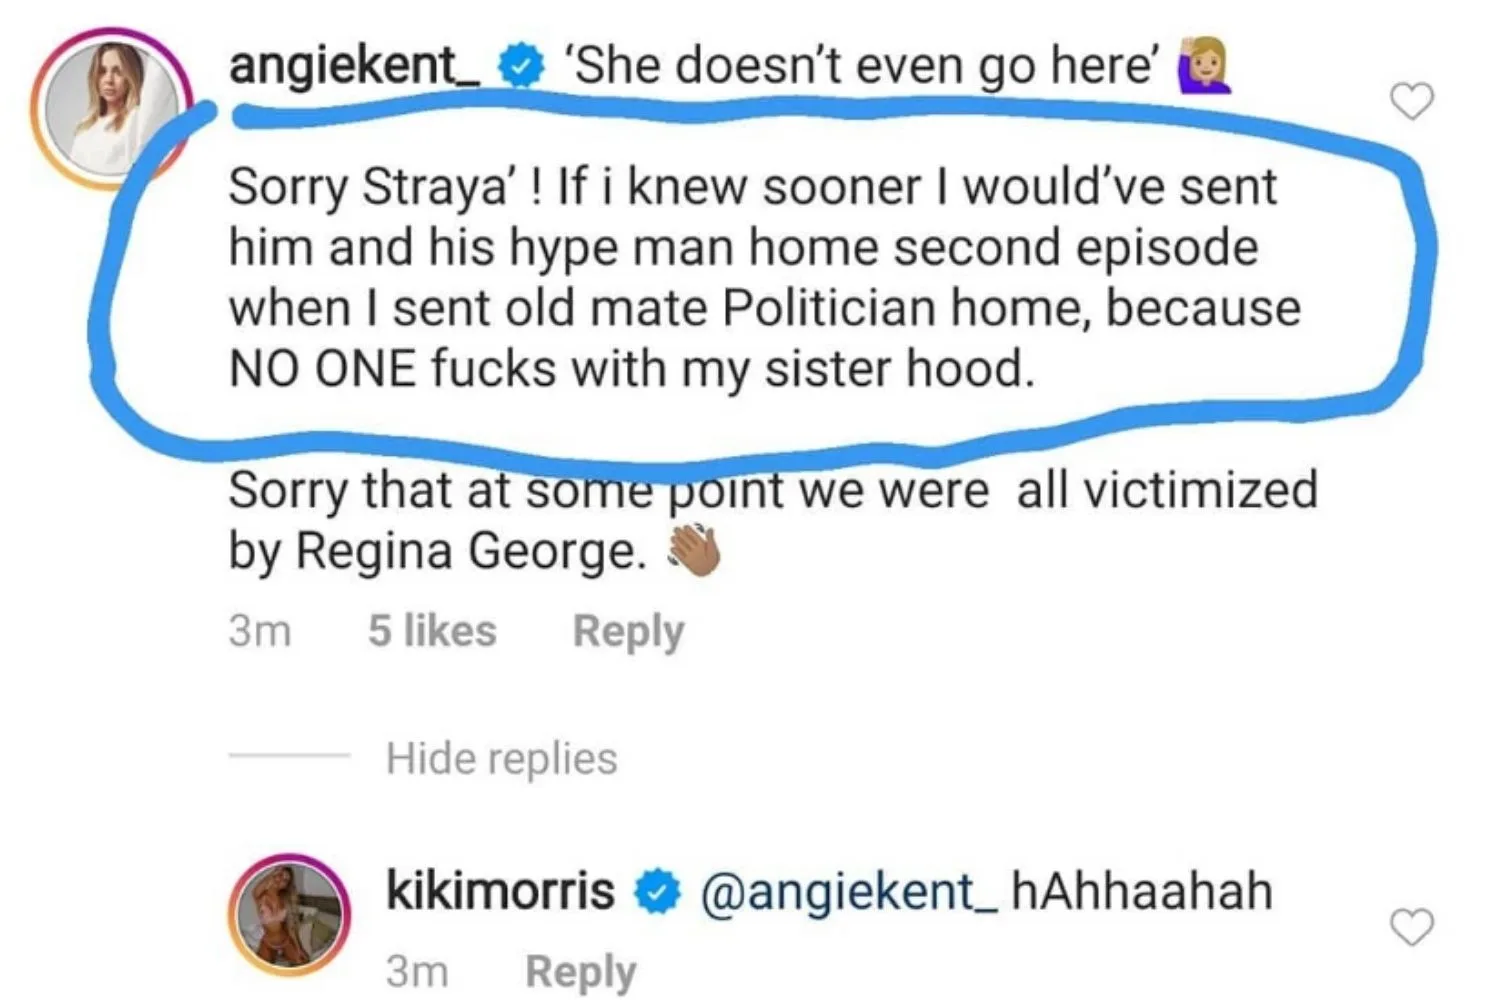Image resolution: width=1500 pixels, height=1000 pixels.
Task: Open angiekent_'s profile picture
Action: (110, 90)
